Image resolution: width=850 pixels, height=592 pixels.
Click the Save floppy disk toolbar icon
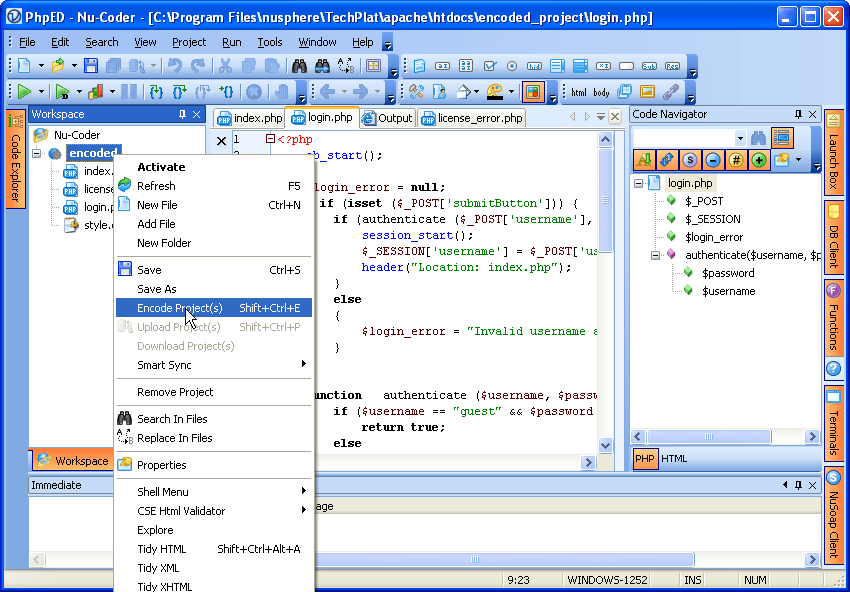[x=91, y=66]
